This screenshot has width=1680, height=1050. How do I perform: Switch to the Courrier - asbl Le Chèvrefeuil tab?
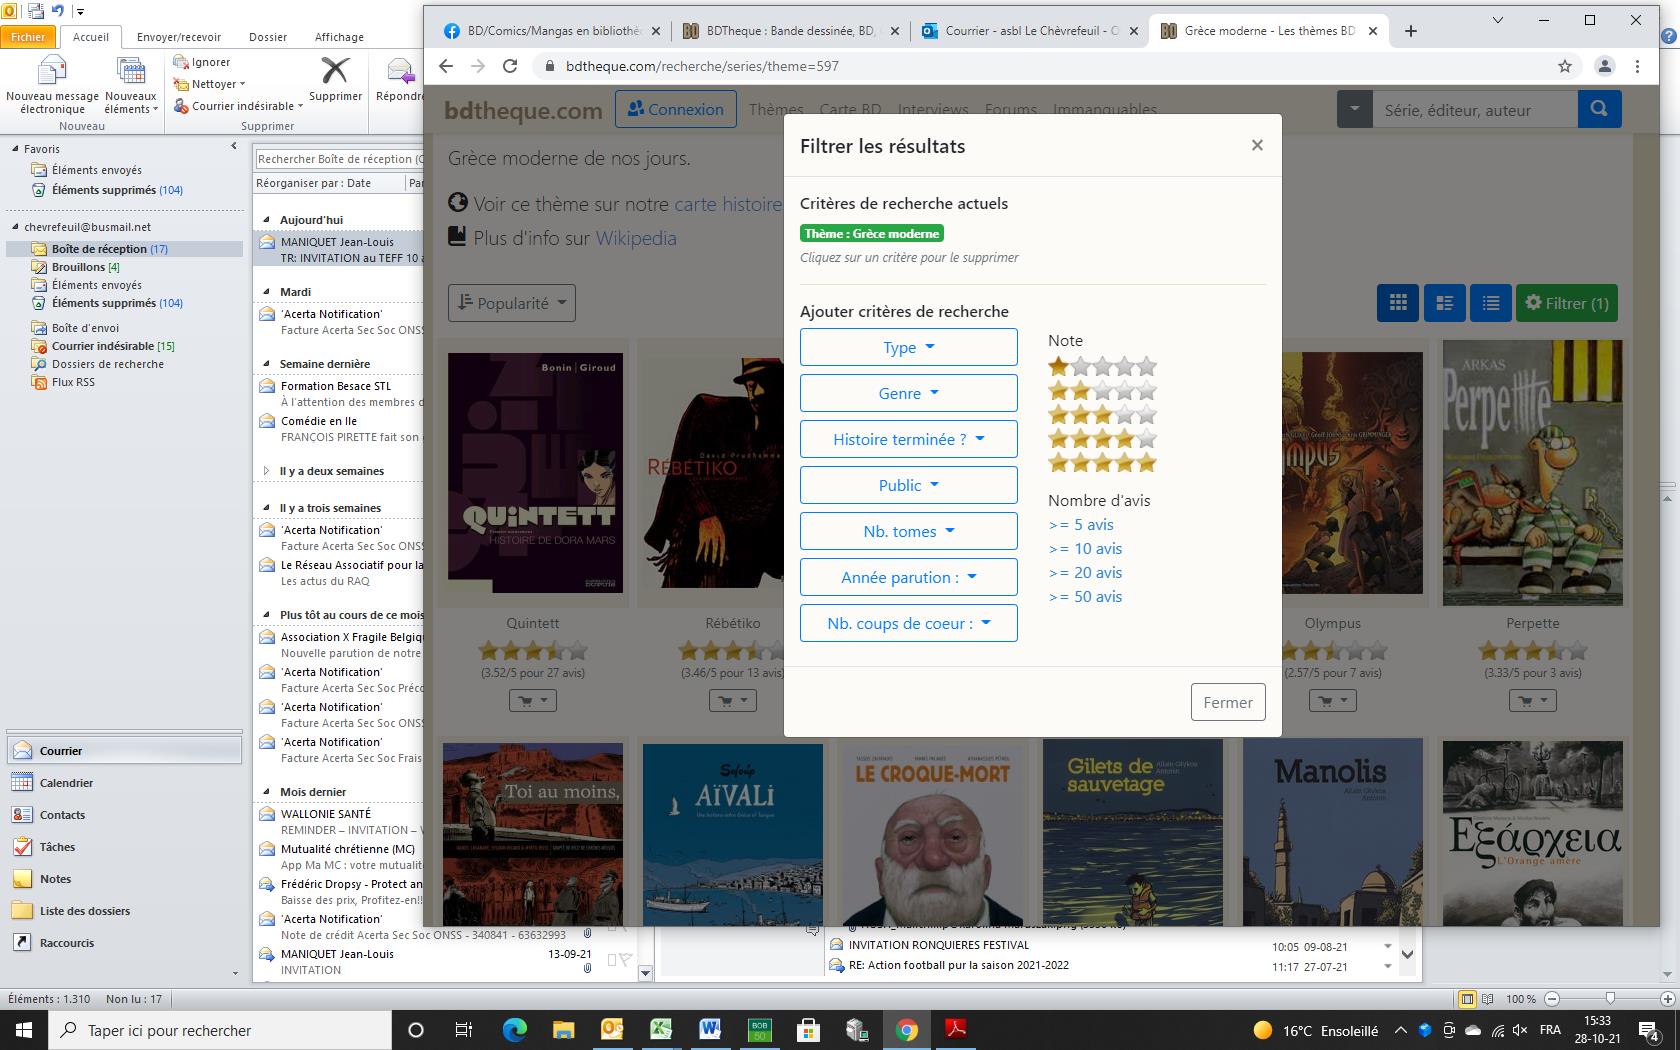click(1029, 31)
